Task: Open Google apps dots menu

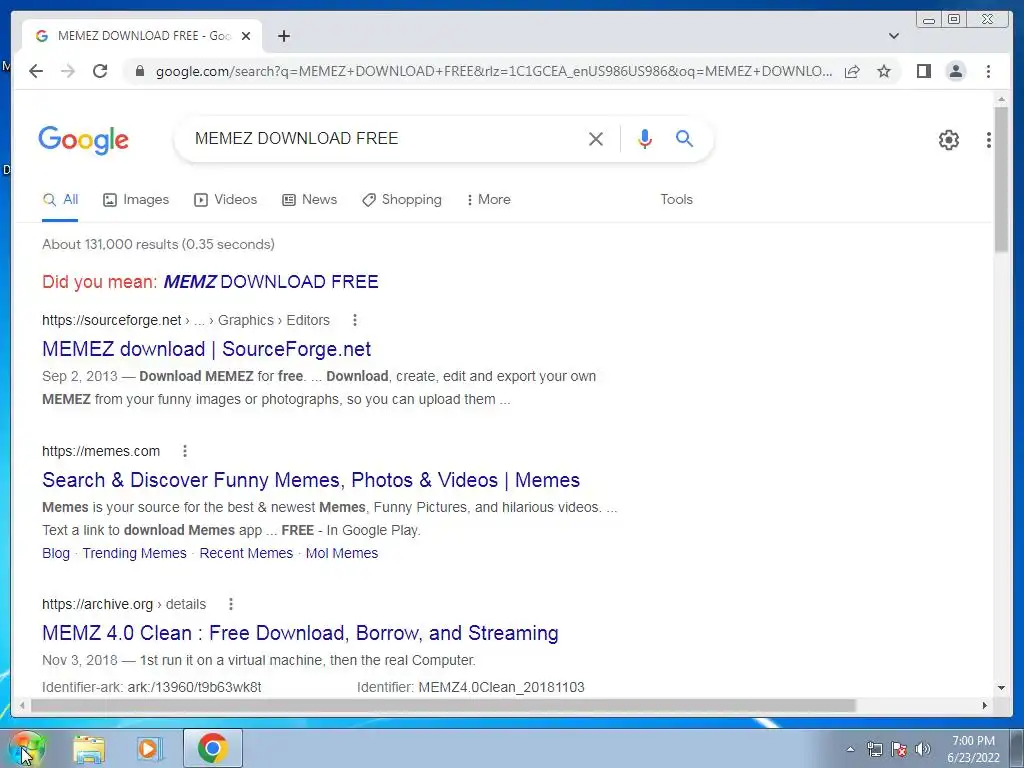Action: coord(989,140)
